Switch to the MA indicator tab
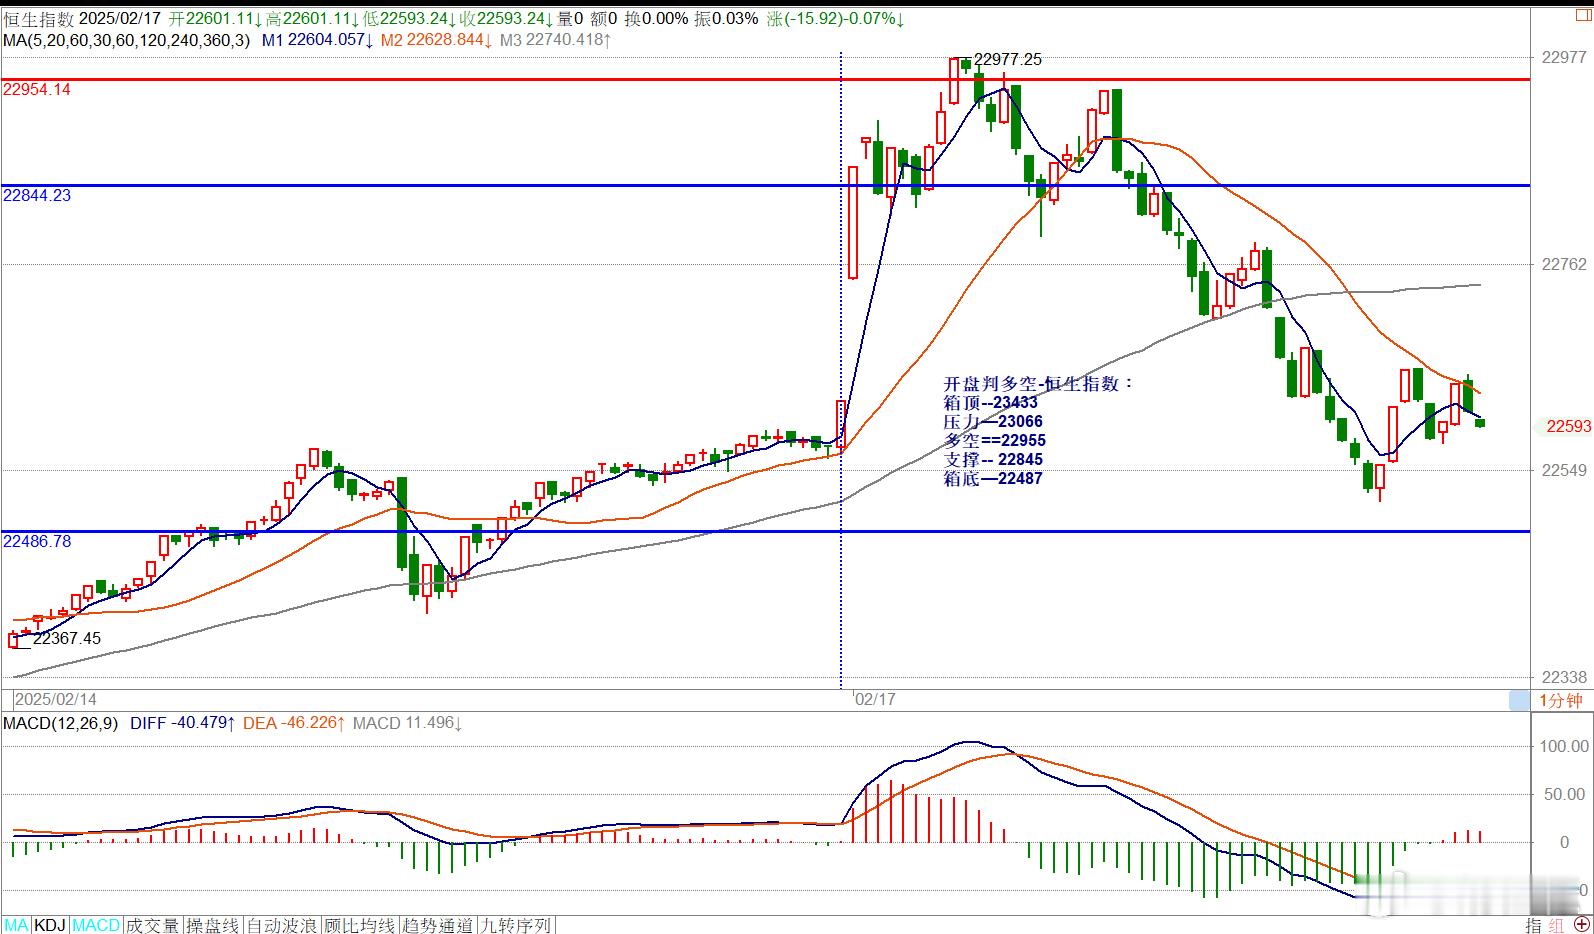Viewport: 1594px width, 934px height. point(17,925)
